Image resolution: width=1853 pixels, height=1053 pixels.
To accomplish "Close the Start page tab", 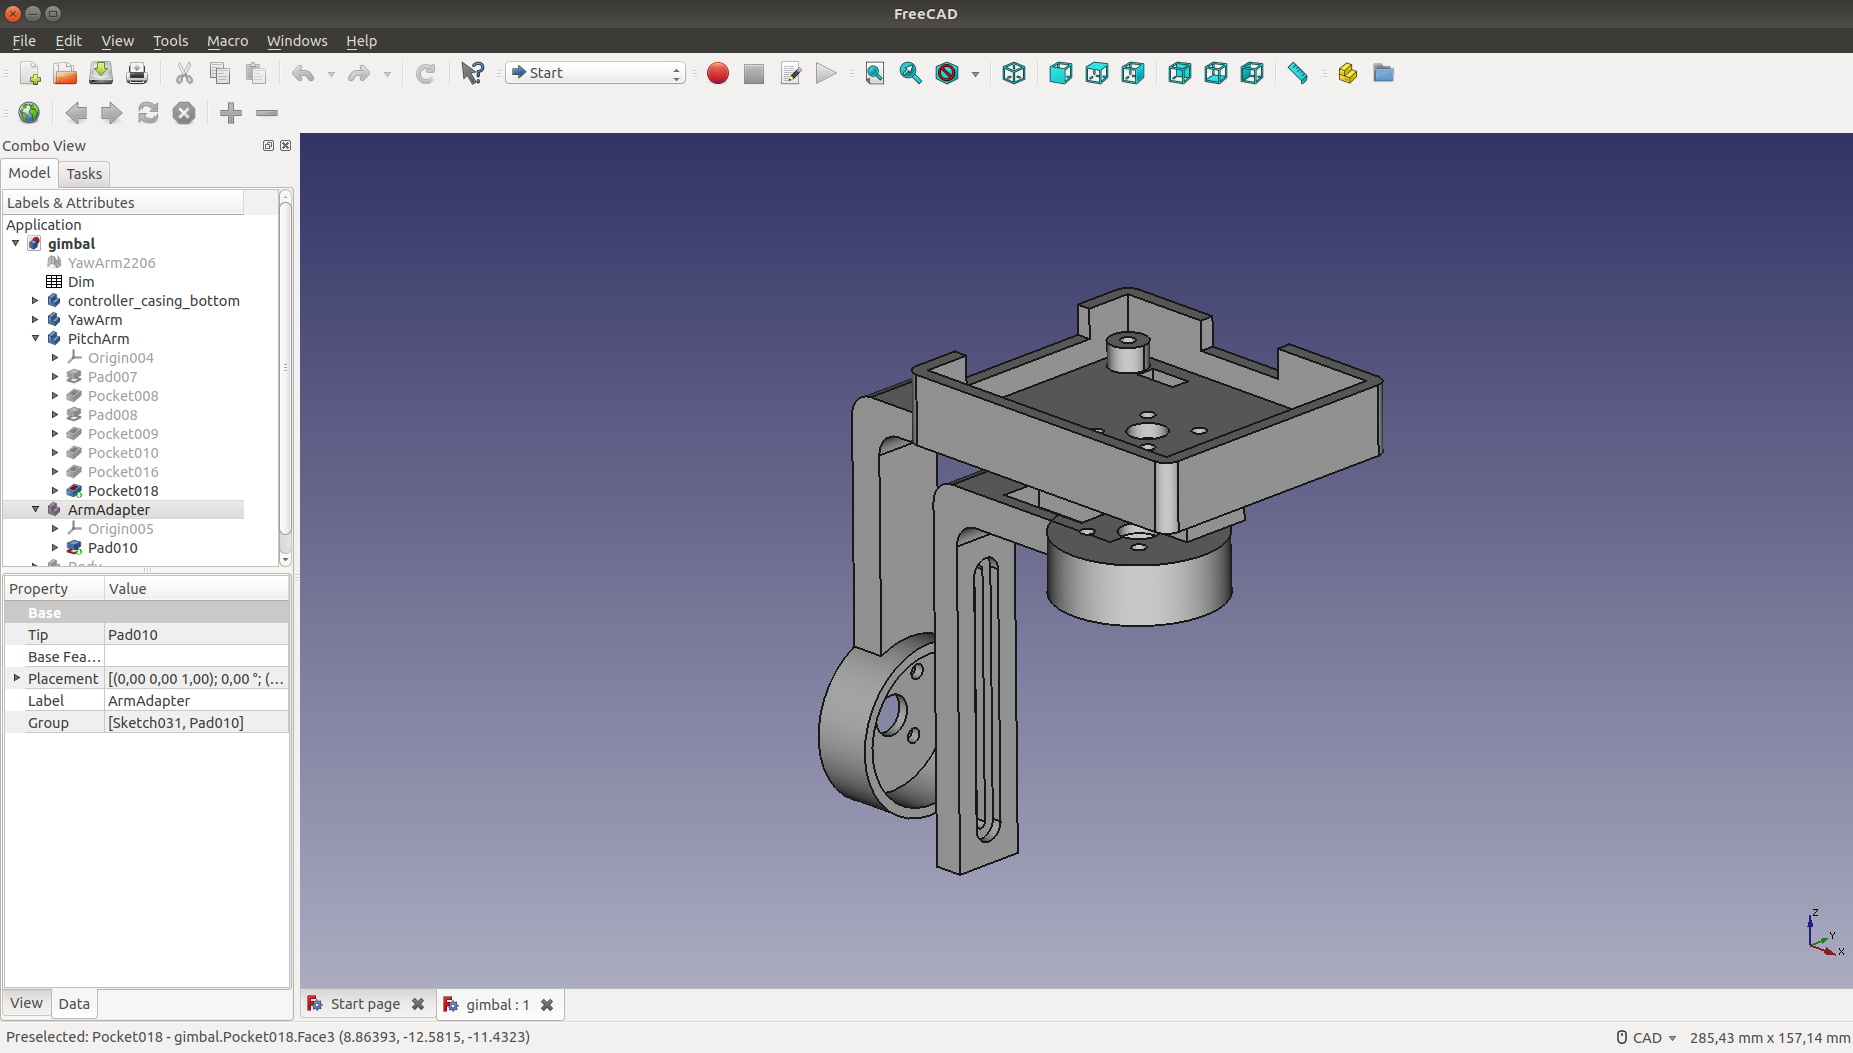I will pyautogui.click(x=418, y=1004).
